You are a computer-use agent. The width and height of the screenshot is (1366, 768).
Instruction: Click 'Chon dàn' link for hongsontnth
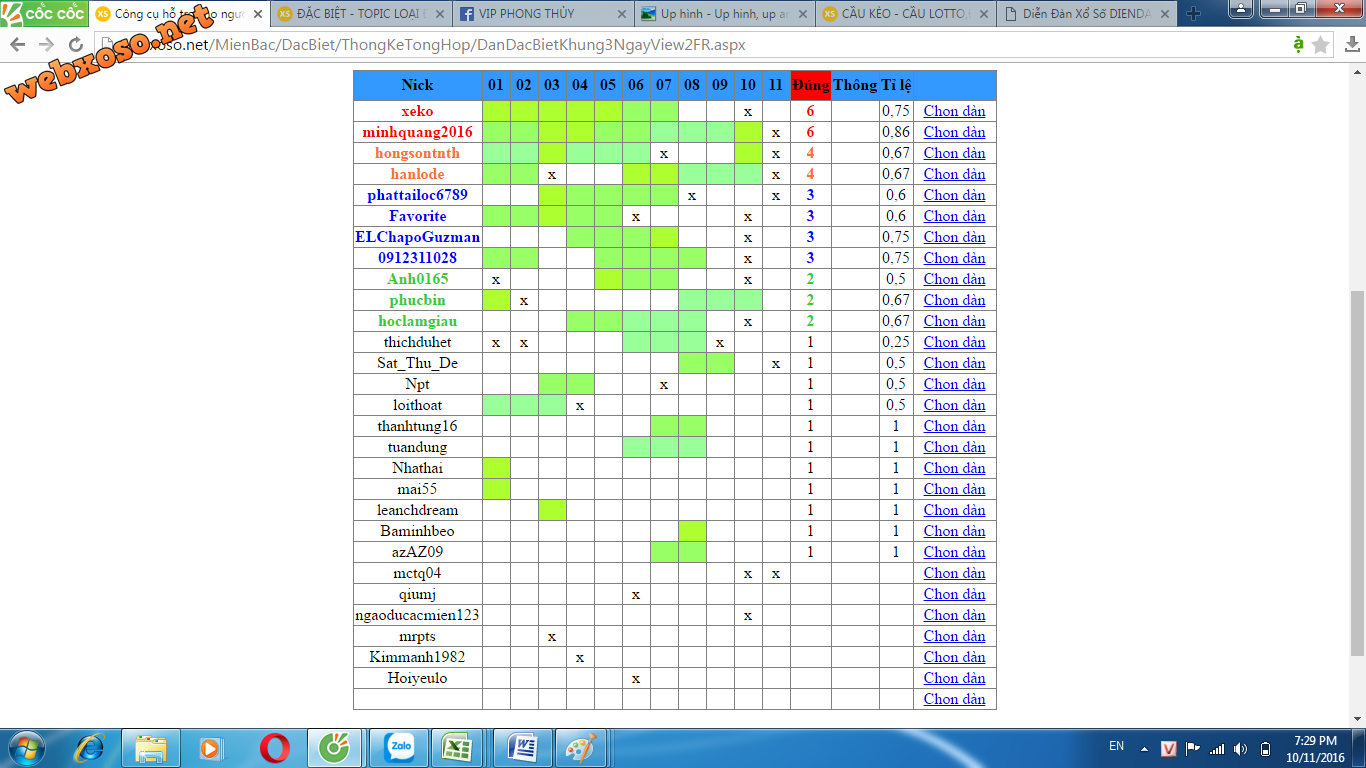954,153
